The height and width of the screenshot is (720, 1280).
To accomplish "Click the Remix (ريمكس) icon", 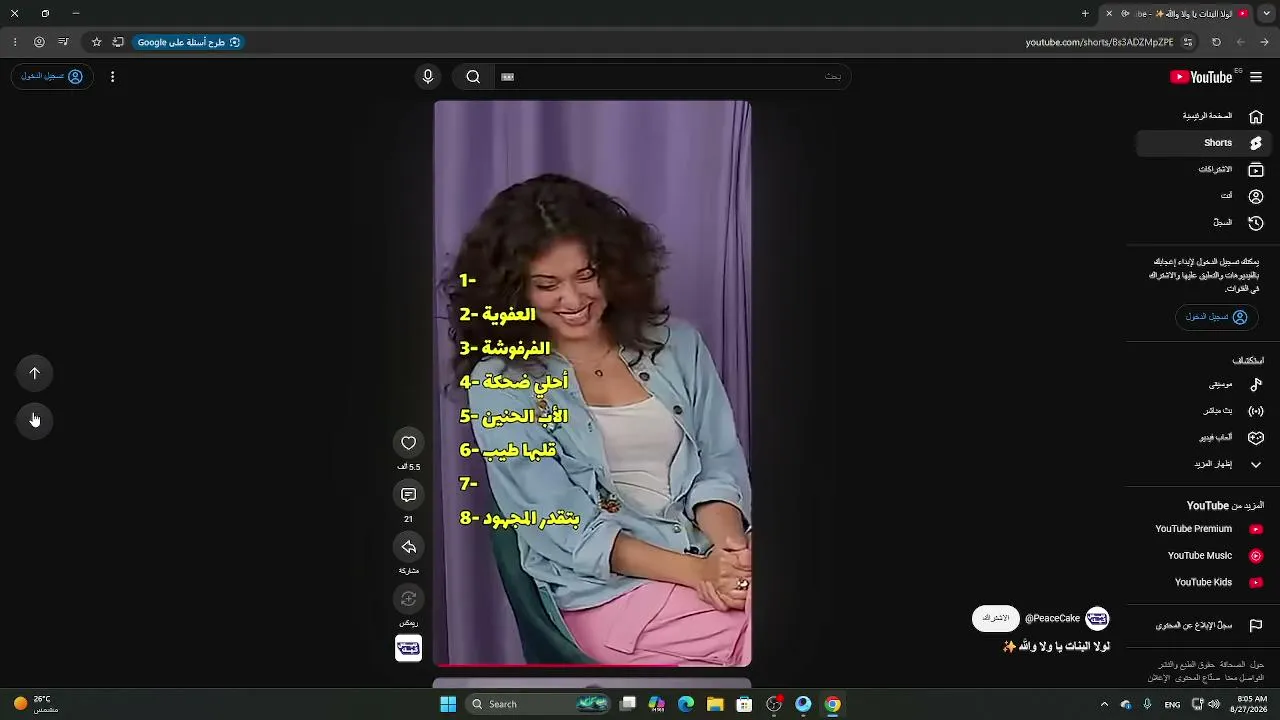I will [x=408, y=599].
